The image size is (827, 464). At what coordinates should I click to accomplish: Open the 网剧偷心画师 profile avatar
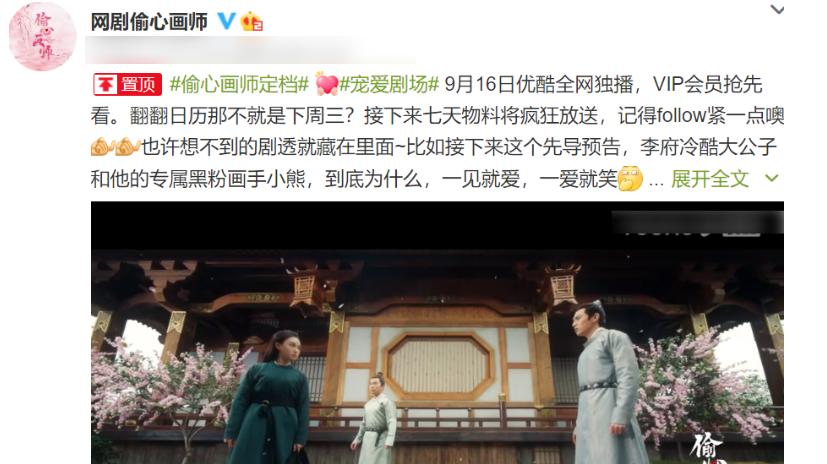tap(42, 37)
